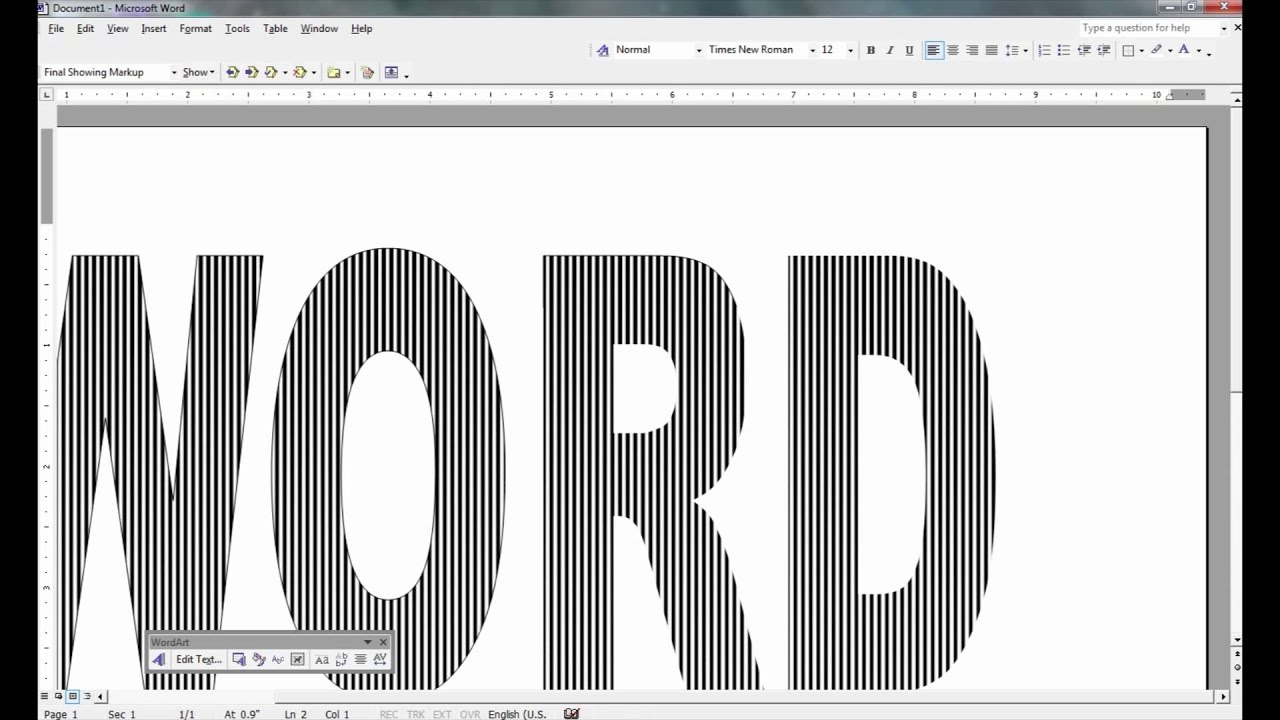Open the Normal style dropdown
The height and width of the screenshot is (720, 1280).
tap(699, 50)
